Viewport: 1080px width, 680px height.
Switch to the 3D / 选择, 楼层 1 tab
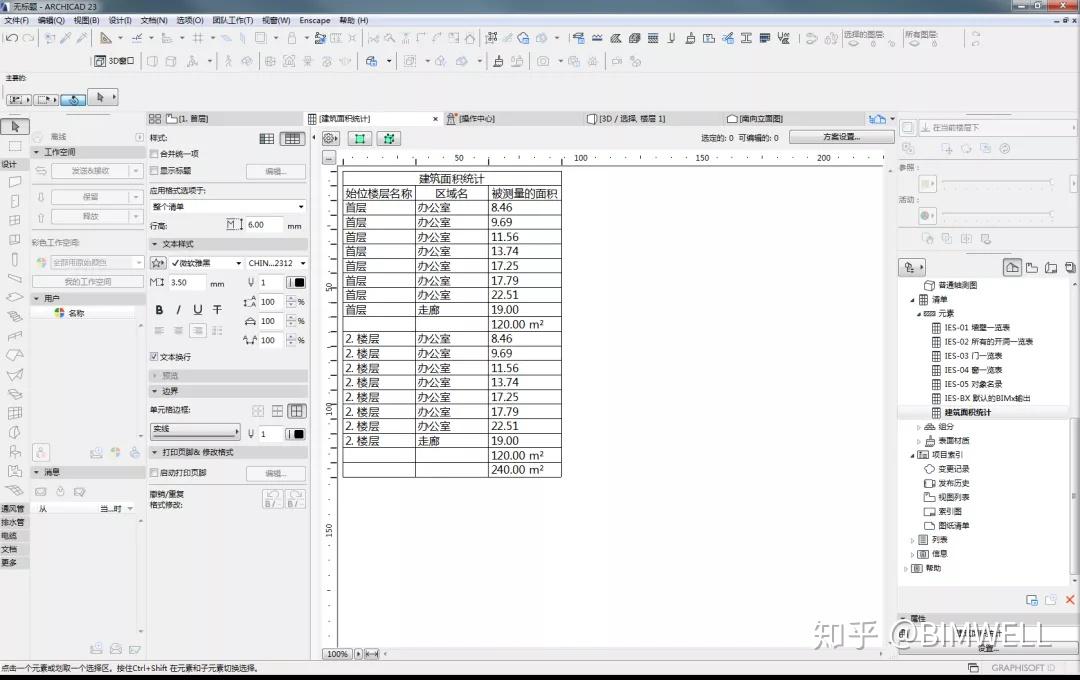pos(632,119)
